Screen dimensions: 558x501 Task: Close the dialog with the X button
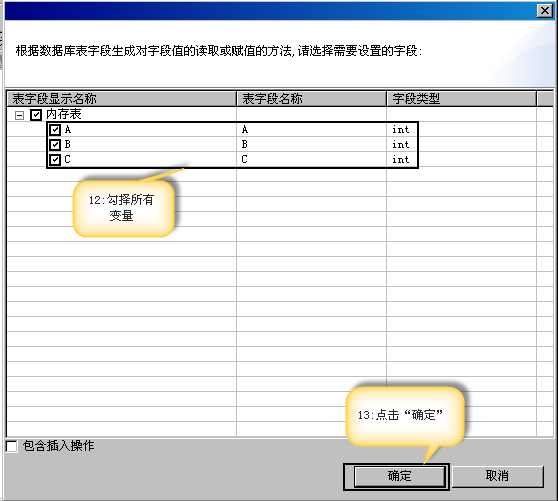pyautogui.click(x=544, y=11)
